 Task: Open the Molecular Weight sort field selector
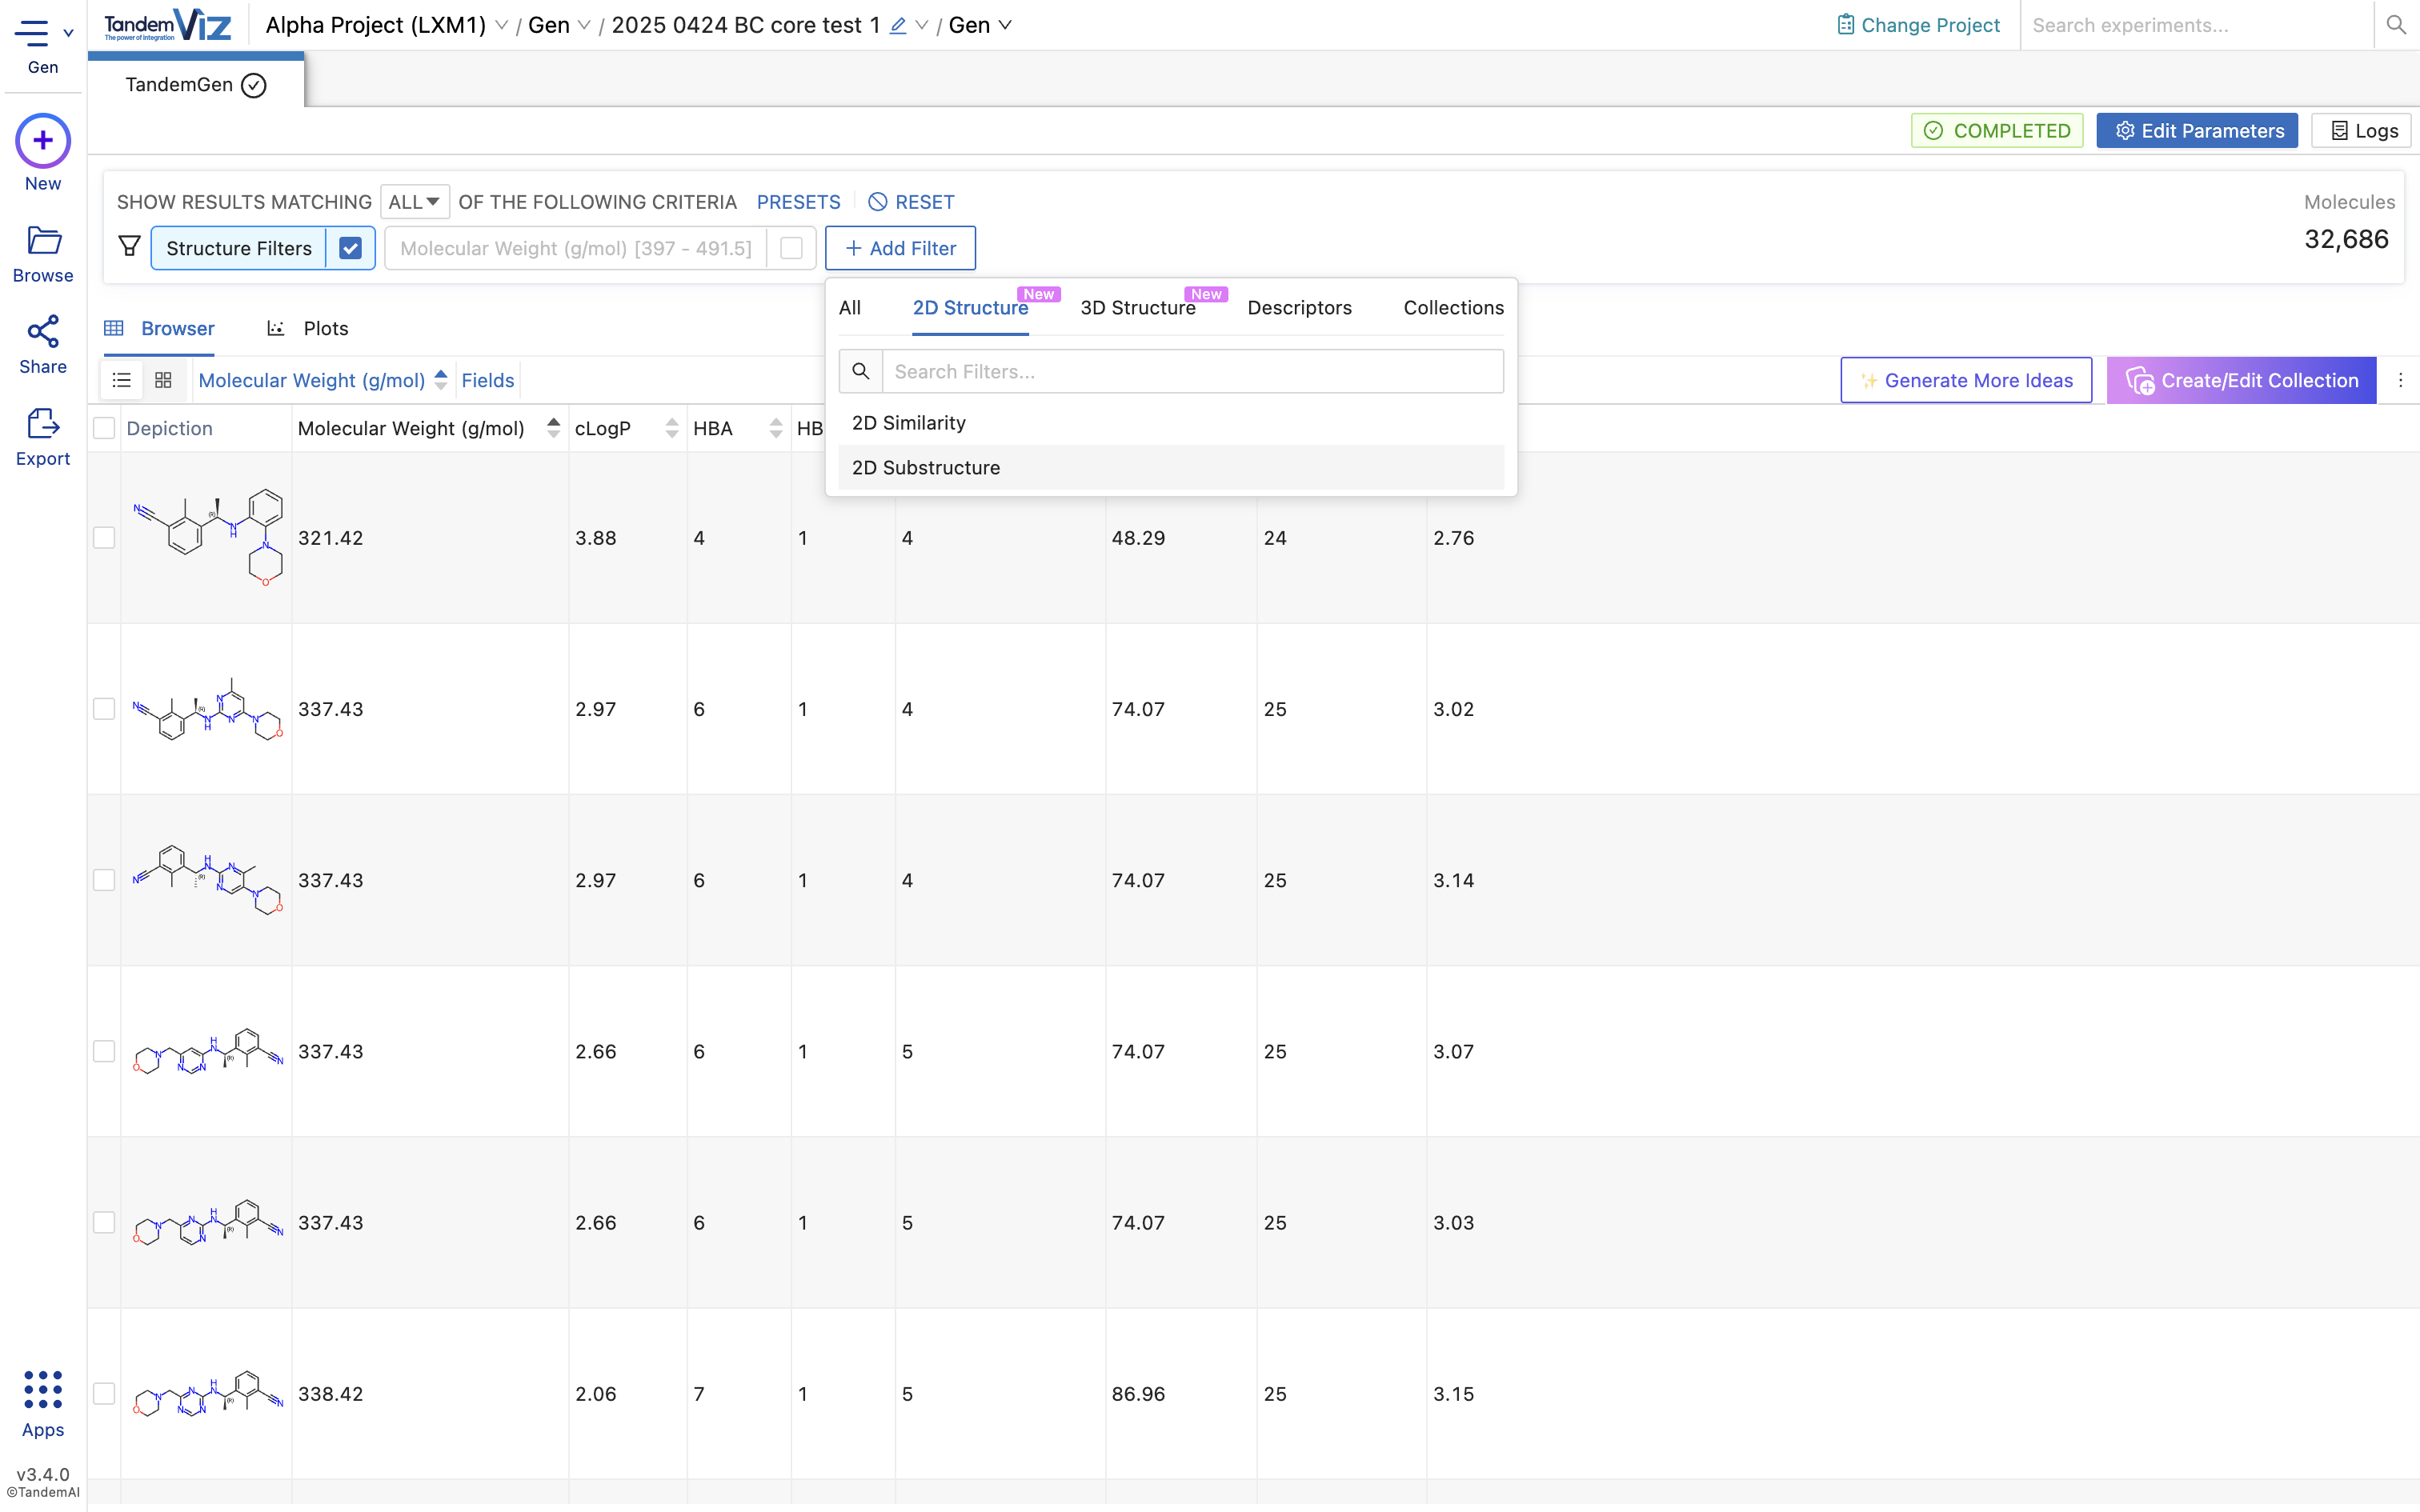(x=312, y=380)
